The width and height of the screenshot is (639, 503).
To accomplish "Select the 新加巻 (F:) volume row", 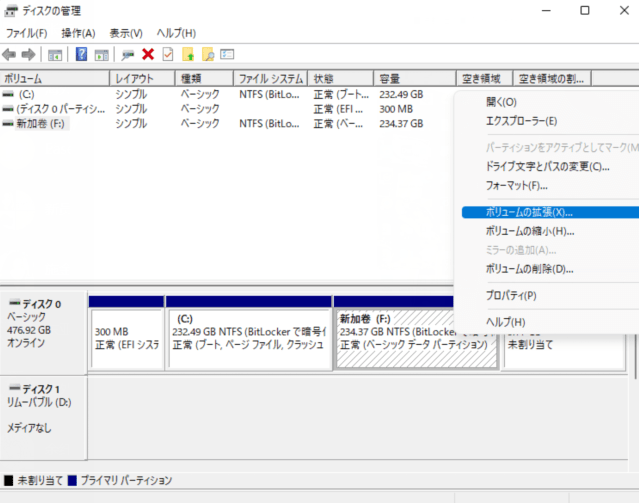I will coord(226,124).
